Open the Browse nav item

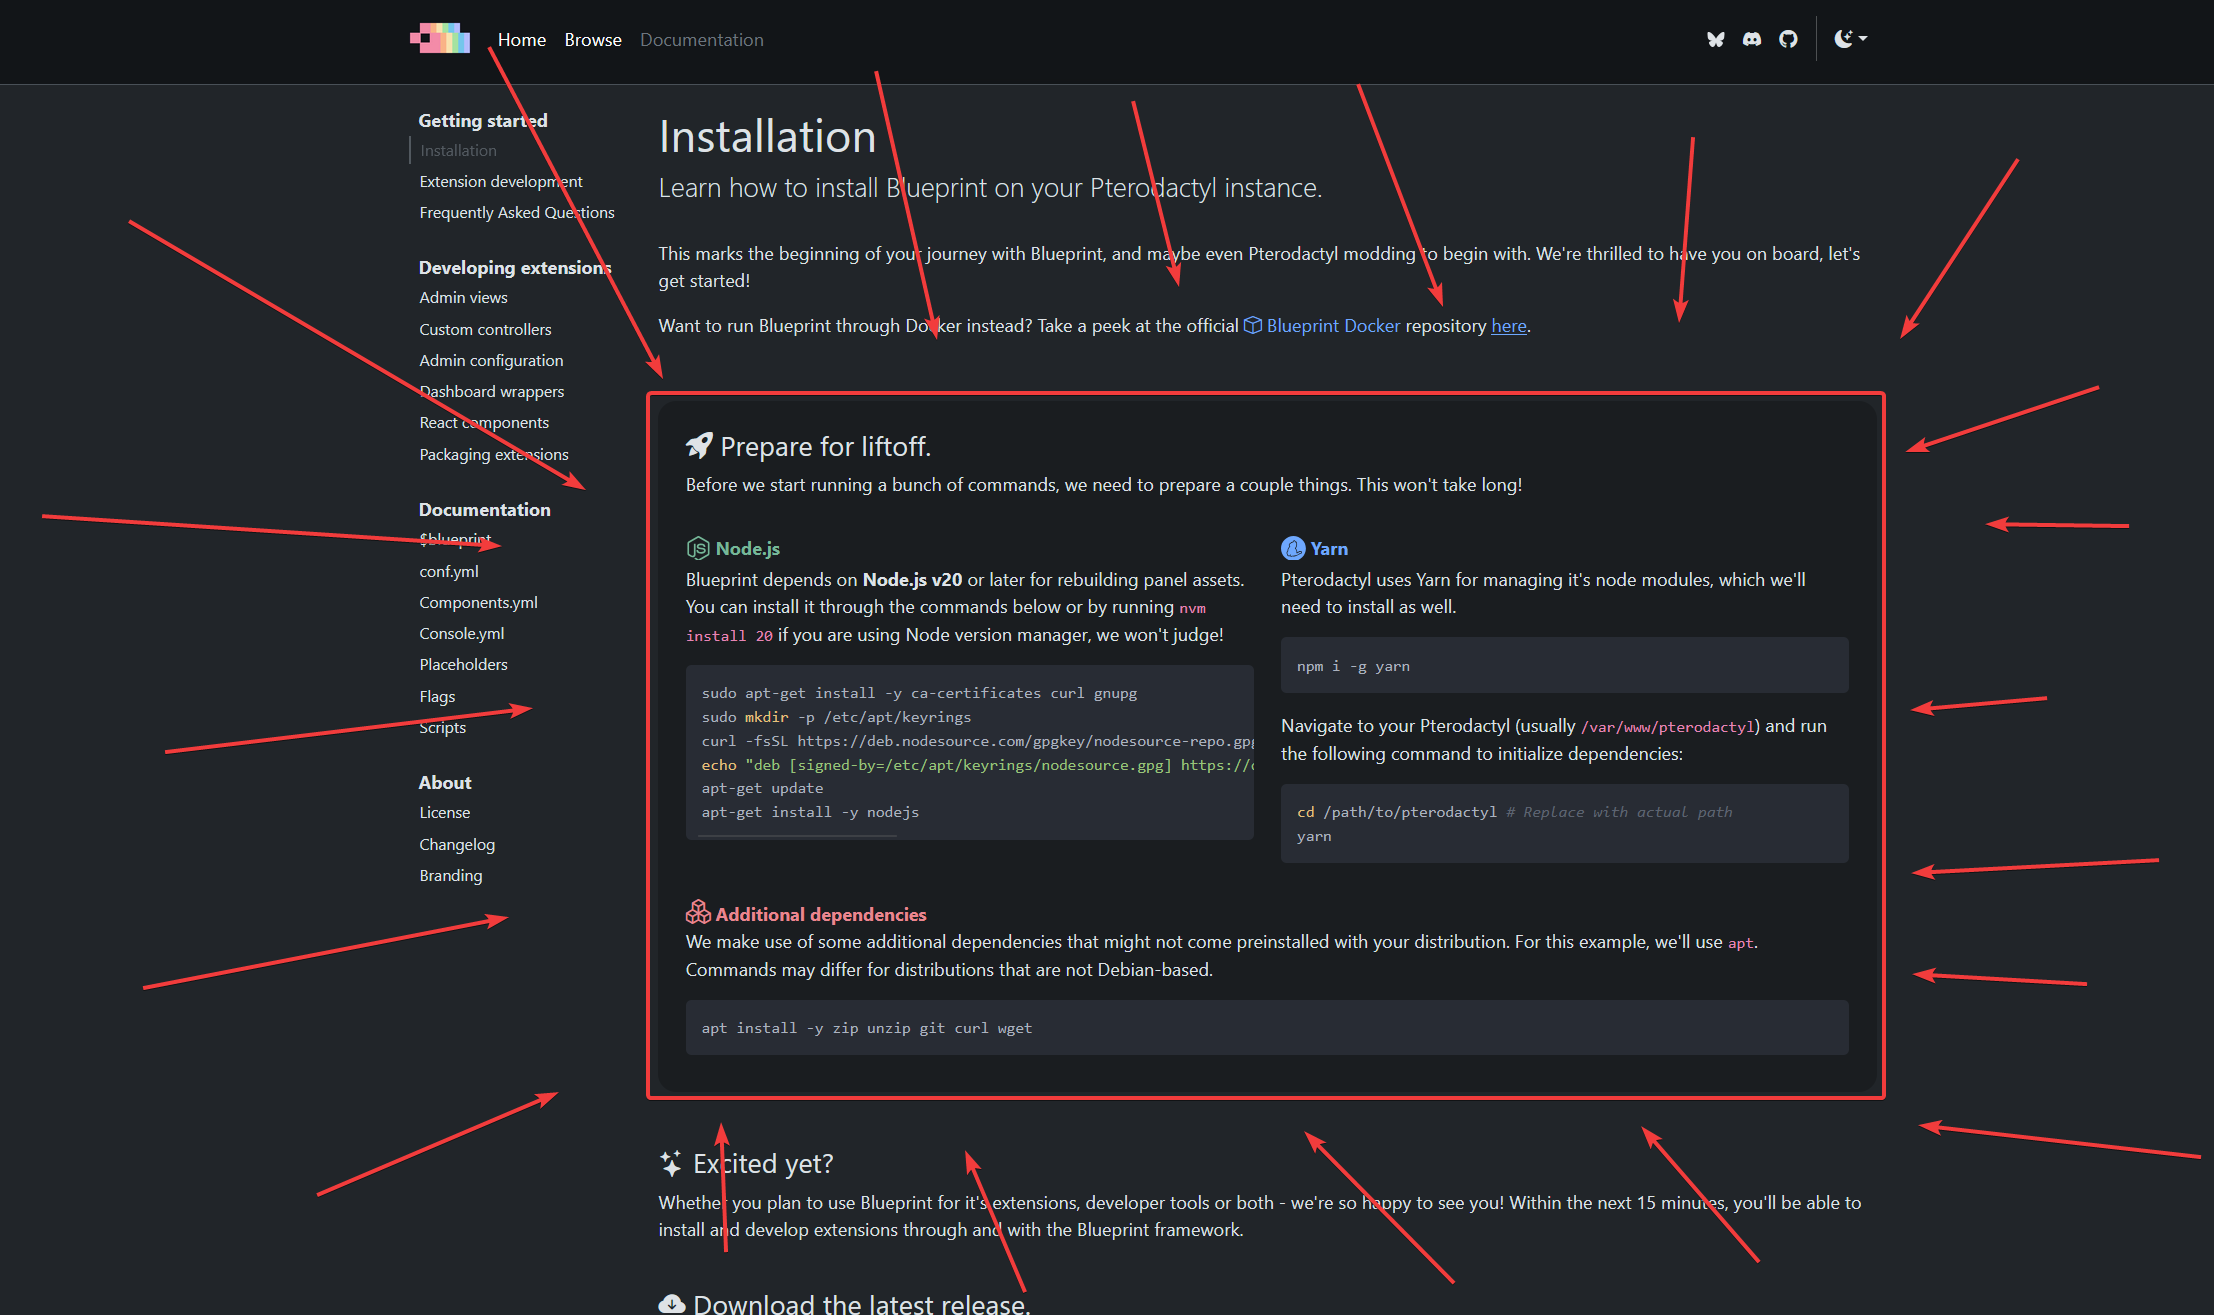tap(593, 40)
